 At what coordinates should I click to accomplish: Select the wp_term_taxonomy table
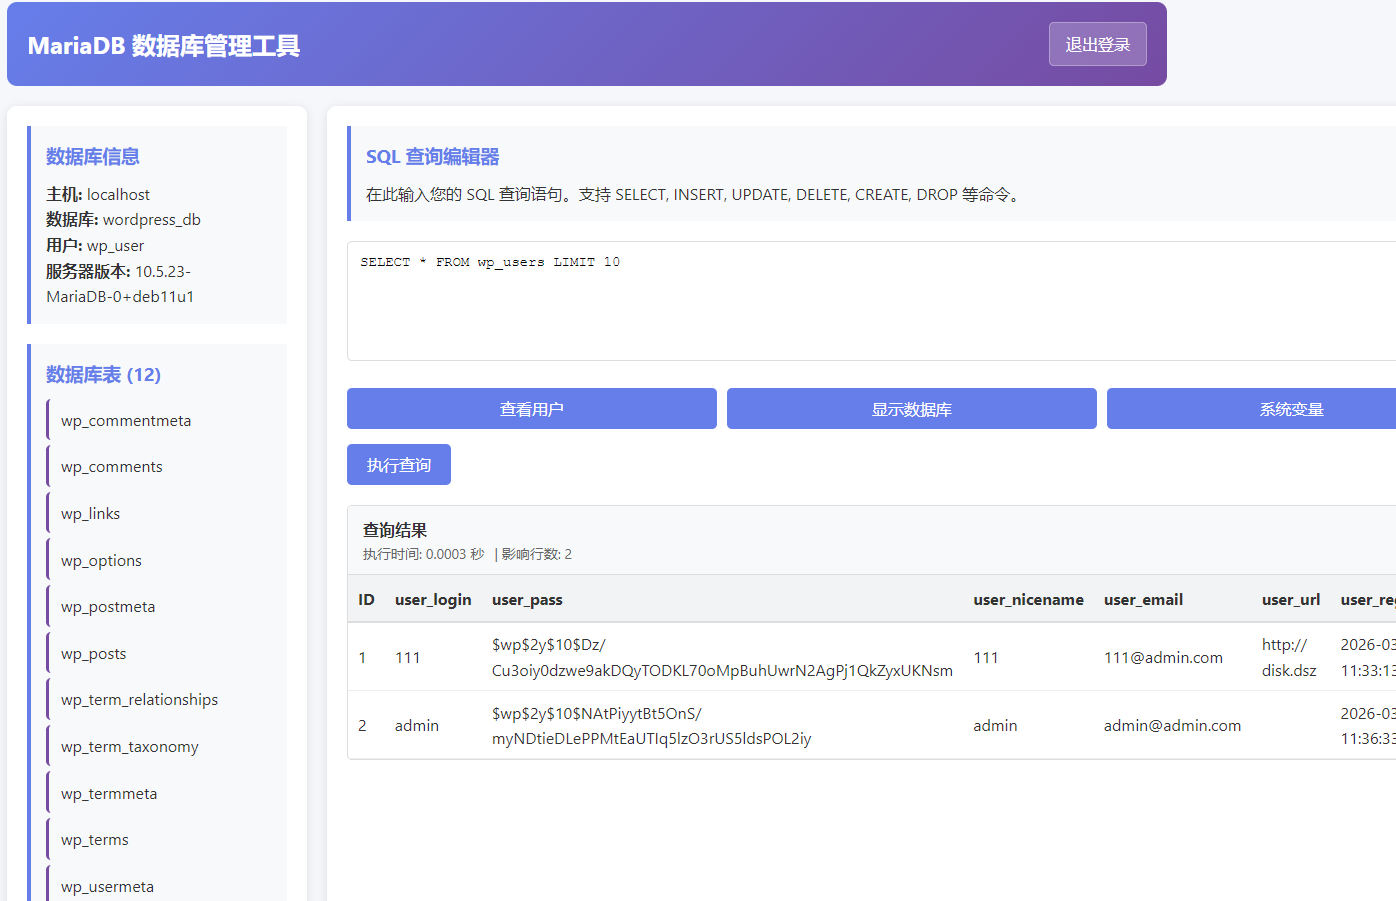[130, 747]
